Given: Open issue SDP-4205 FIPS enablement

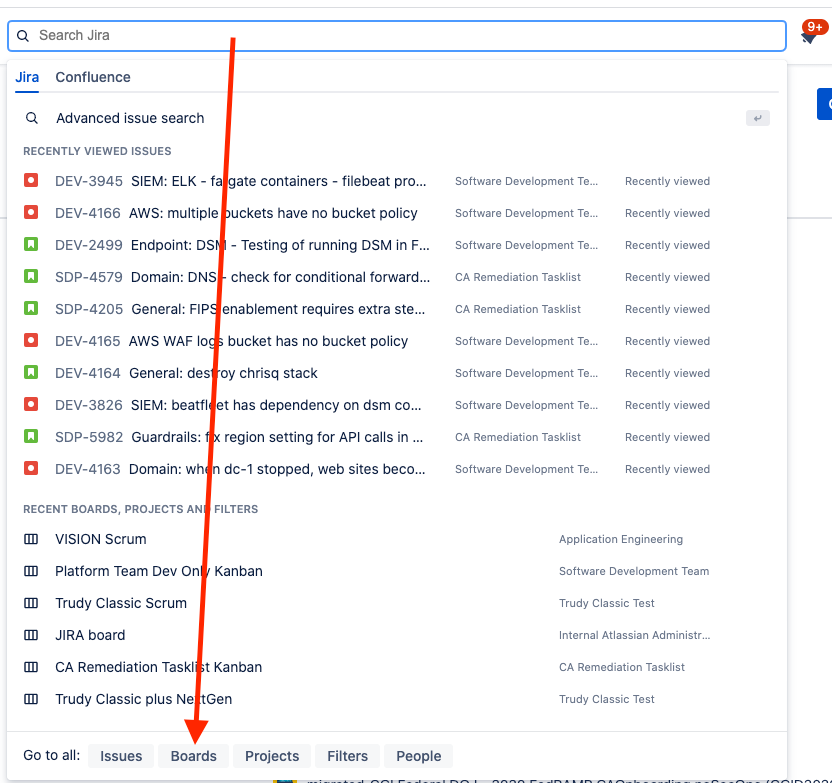Looking at the screenshot, I should click(396, 309).
